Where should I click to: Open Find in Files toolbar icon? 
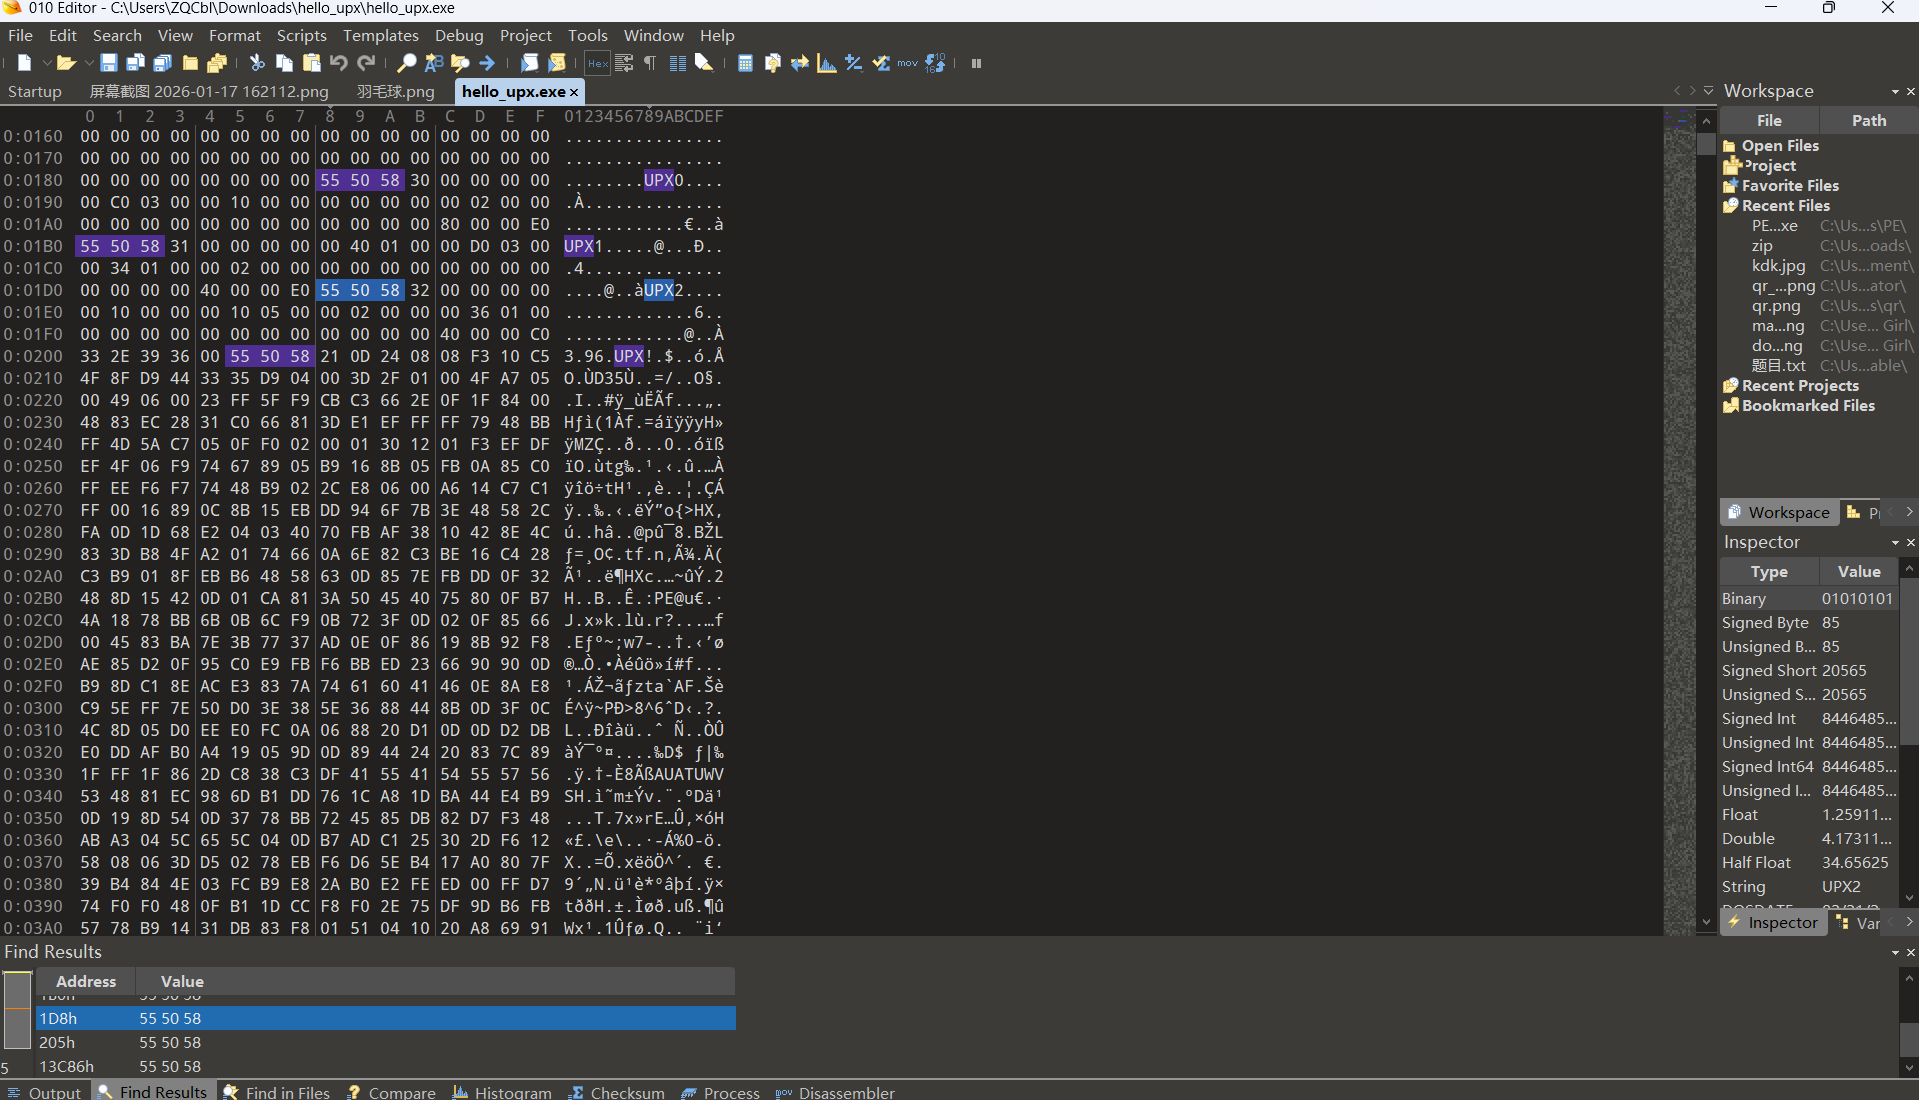click(460, 63)
